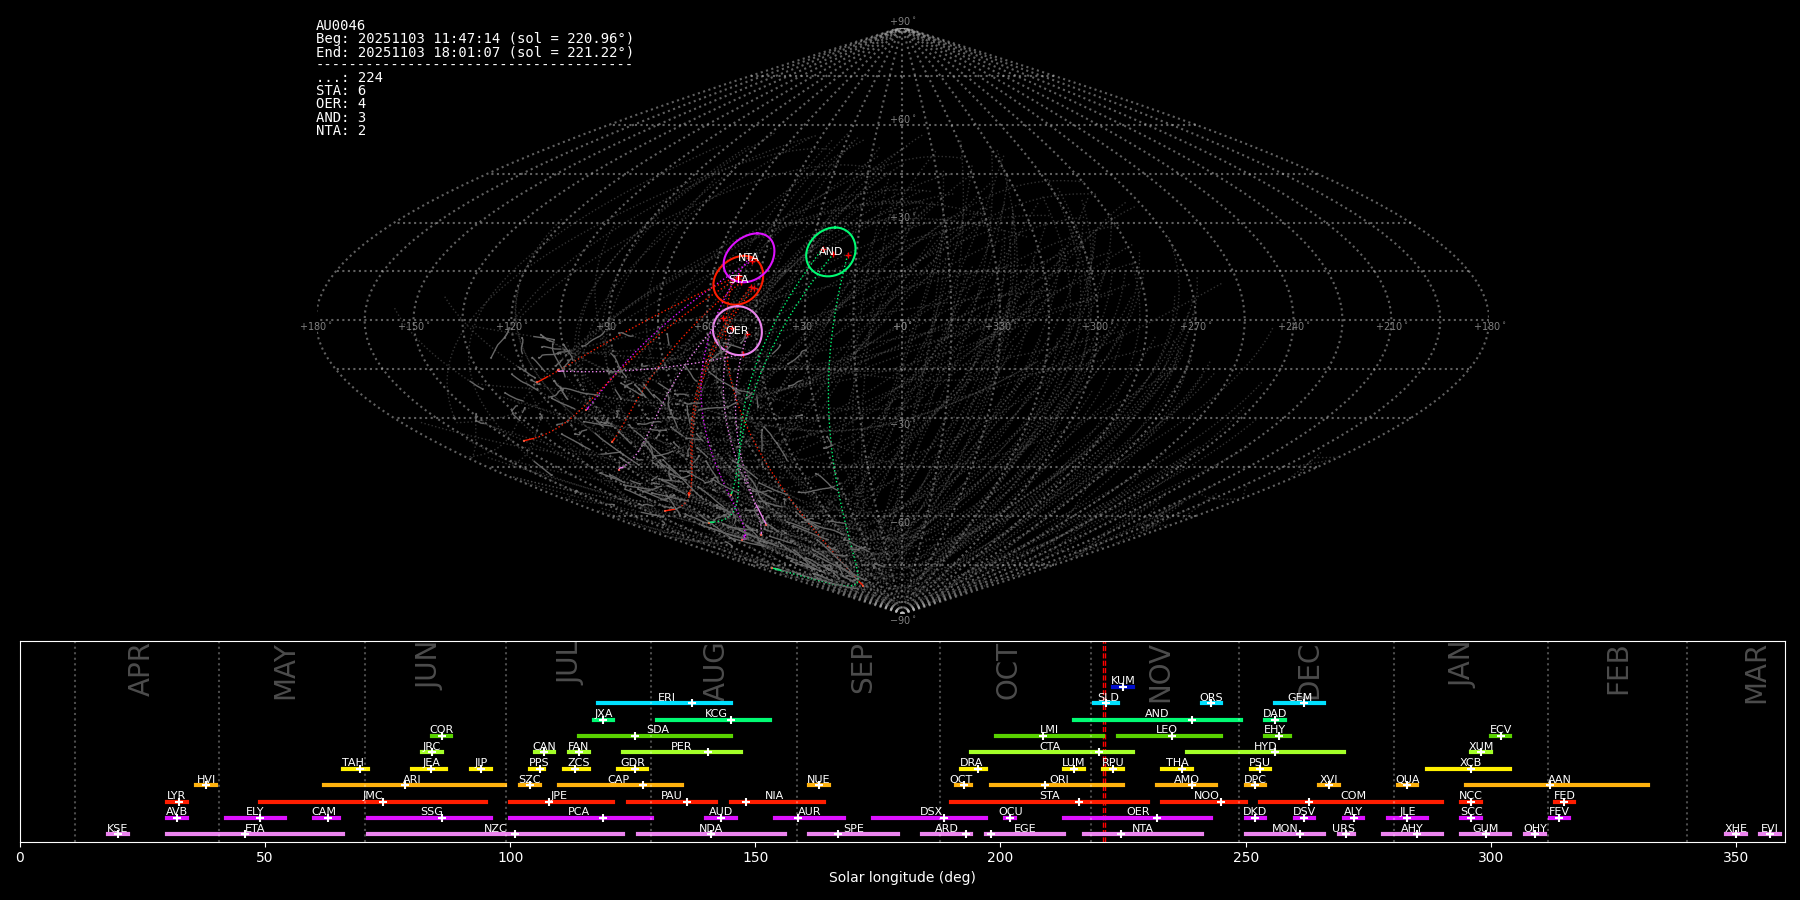Viewport: 1800px width, 900px height.
Task: Select the SDA shower label in the timeline
Action: 658,730
